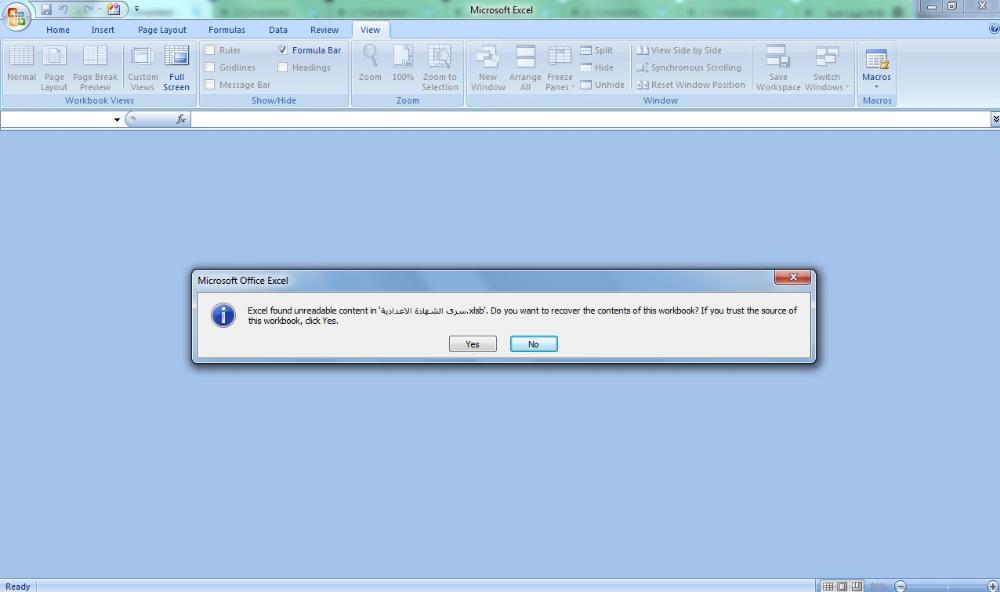Image resolution: width=1000 pixels, height=592 pixels.
Task: Click Save Workspace
Action: [x=778, y=68]
